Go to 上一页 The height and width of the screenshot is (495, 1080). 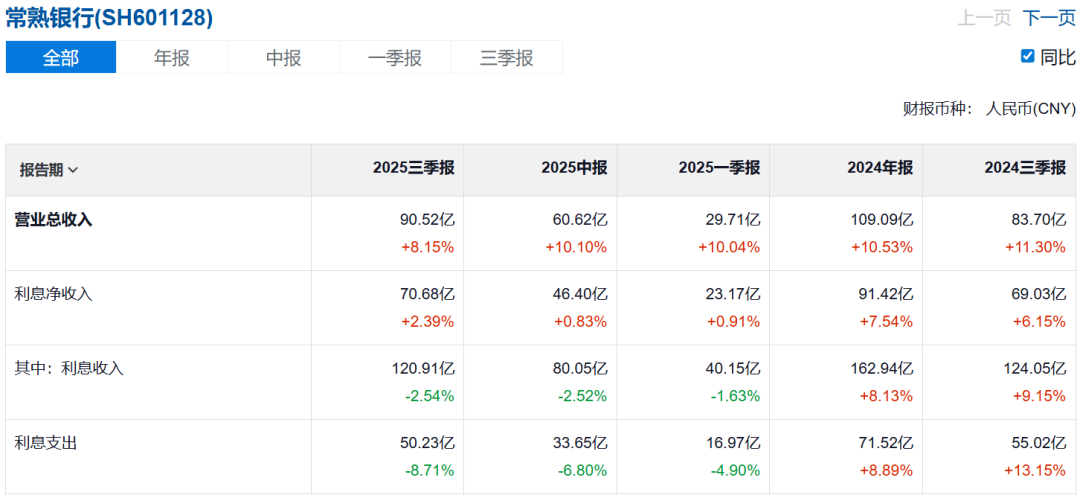[985, 18]
